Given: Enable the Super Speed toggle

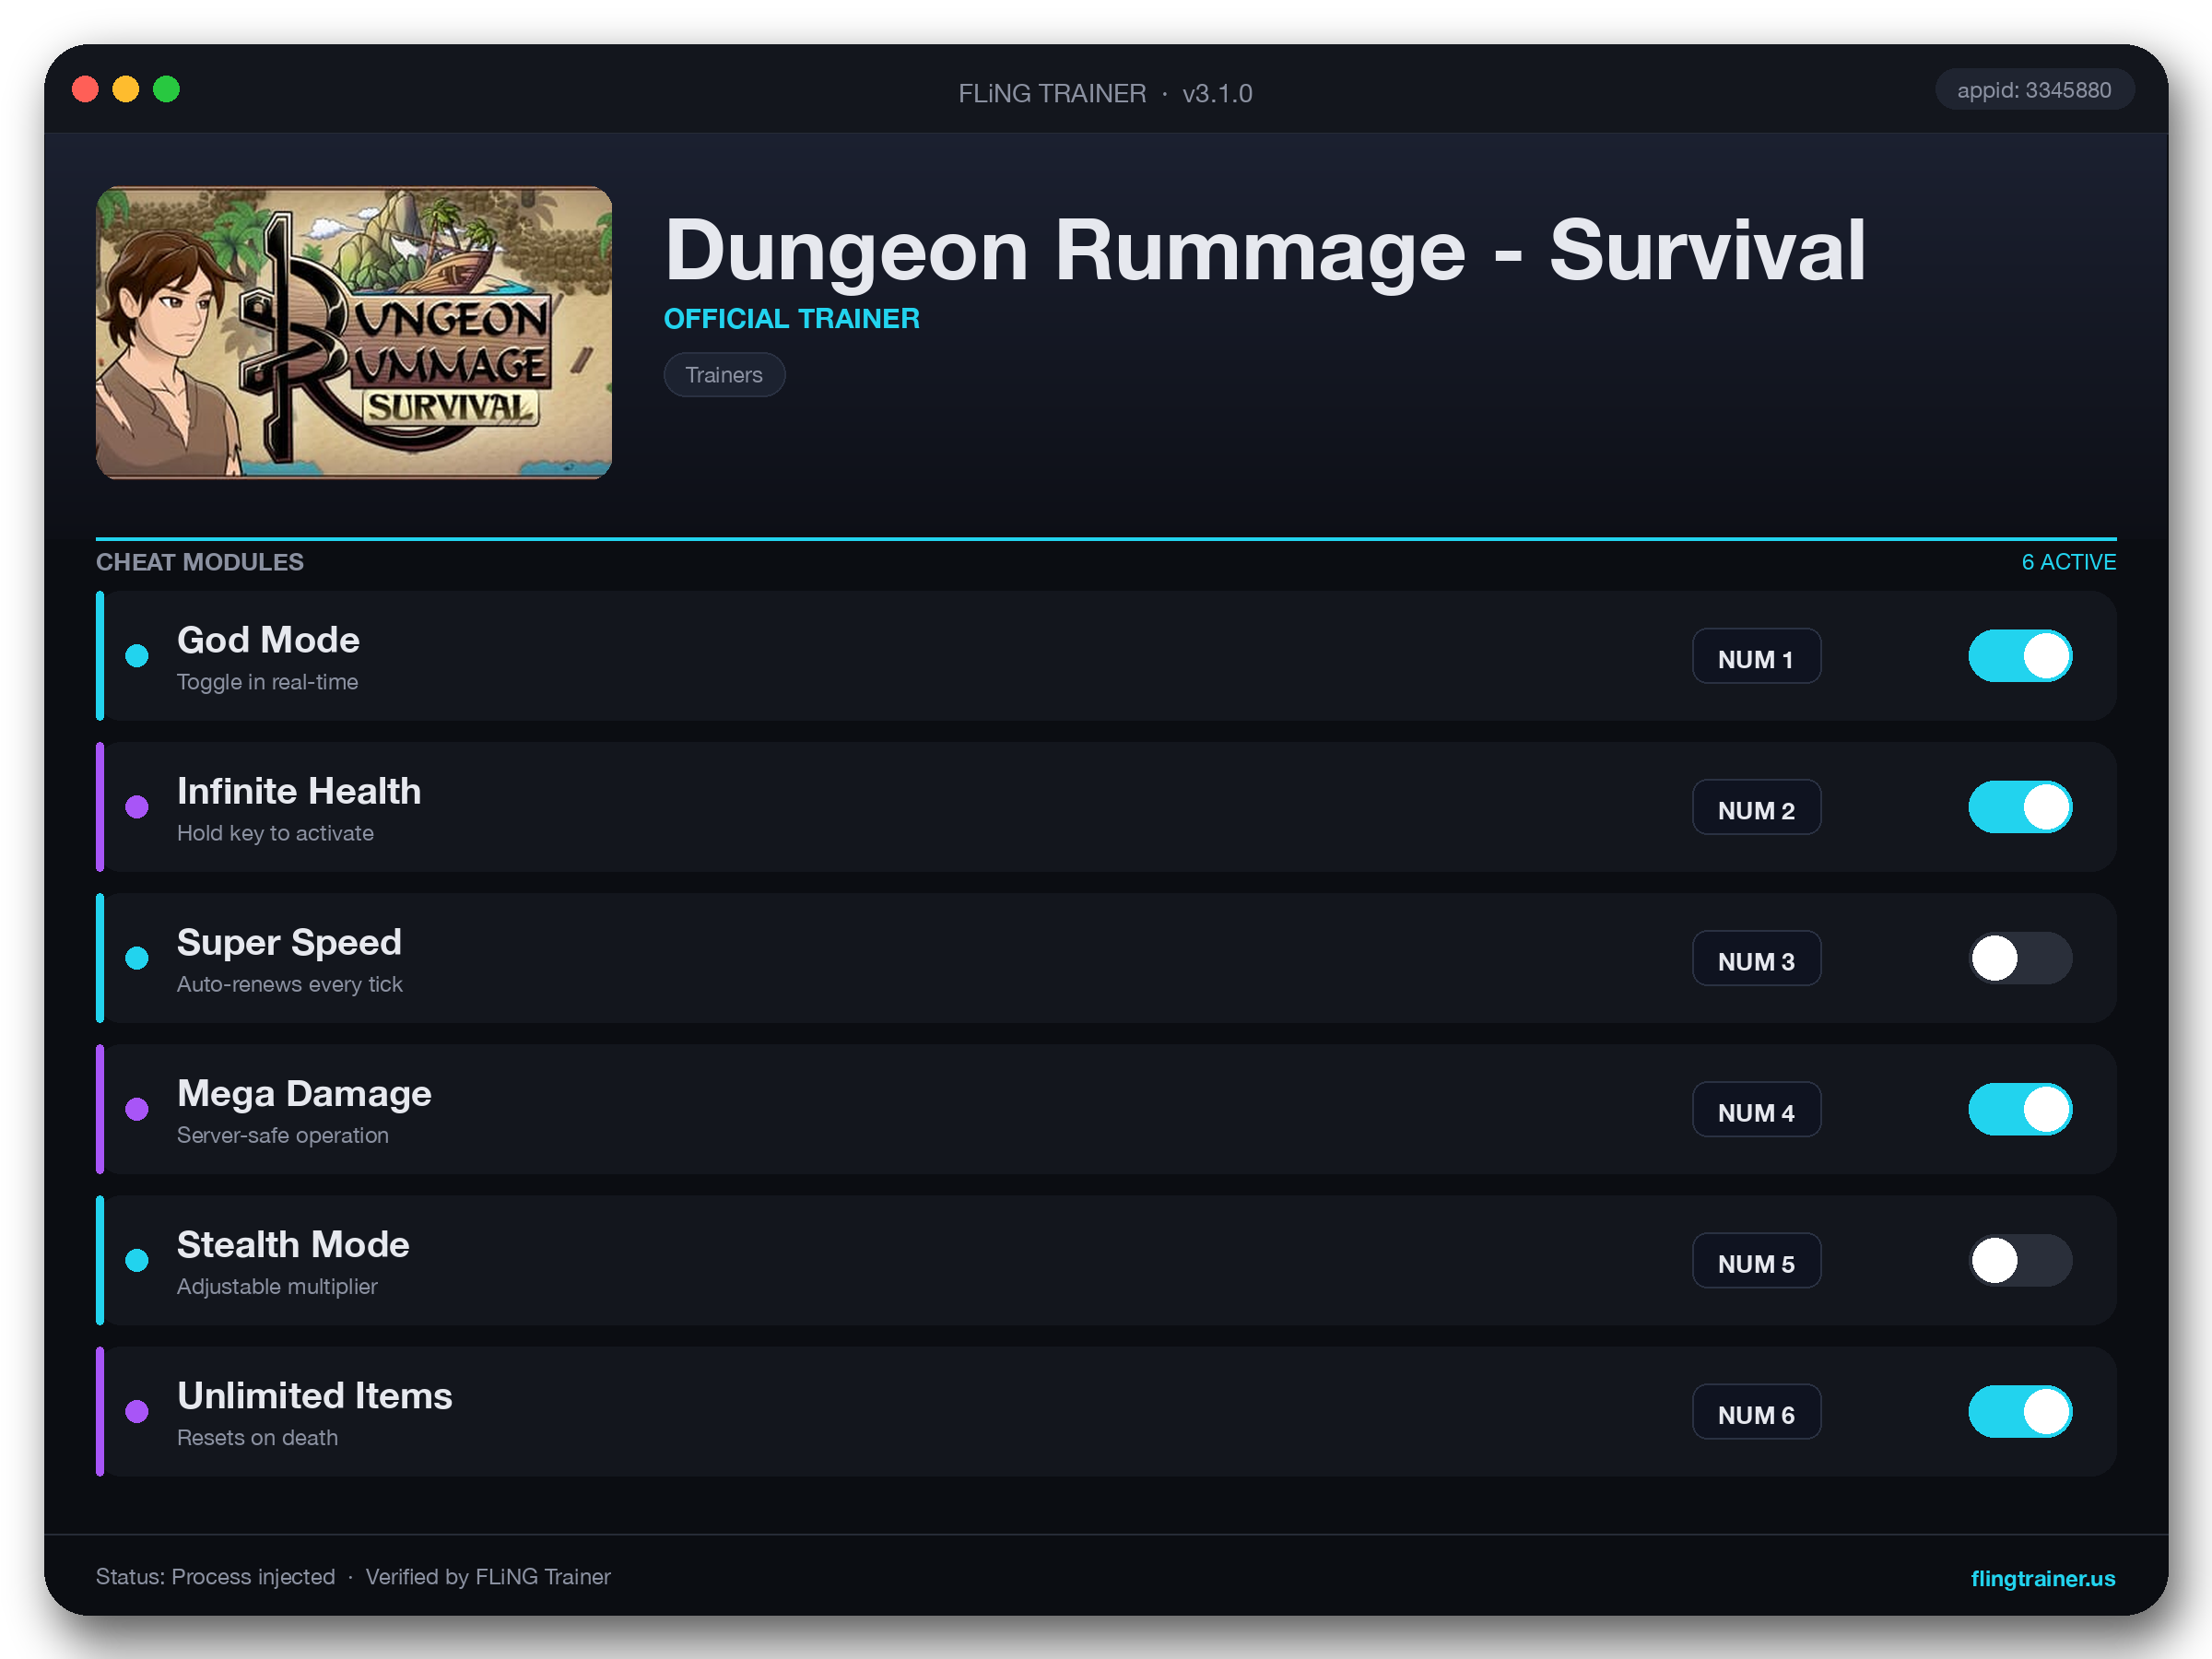Looking at the screenshot, I should click(2020, 958).
